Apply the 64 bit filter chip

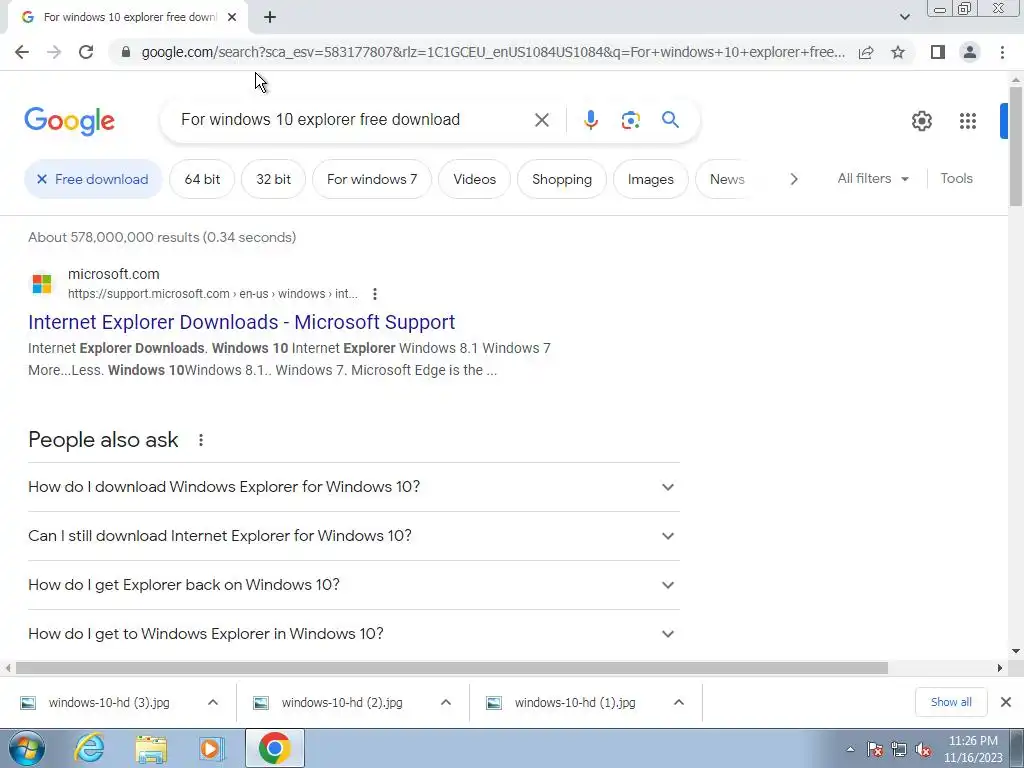coord(202,179)
